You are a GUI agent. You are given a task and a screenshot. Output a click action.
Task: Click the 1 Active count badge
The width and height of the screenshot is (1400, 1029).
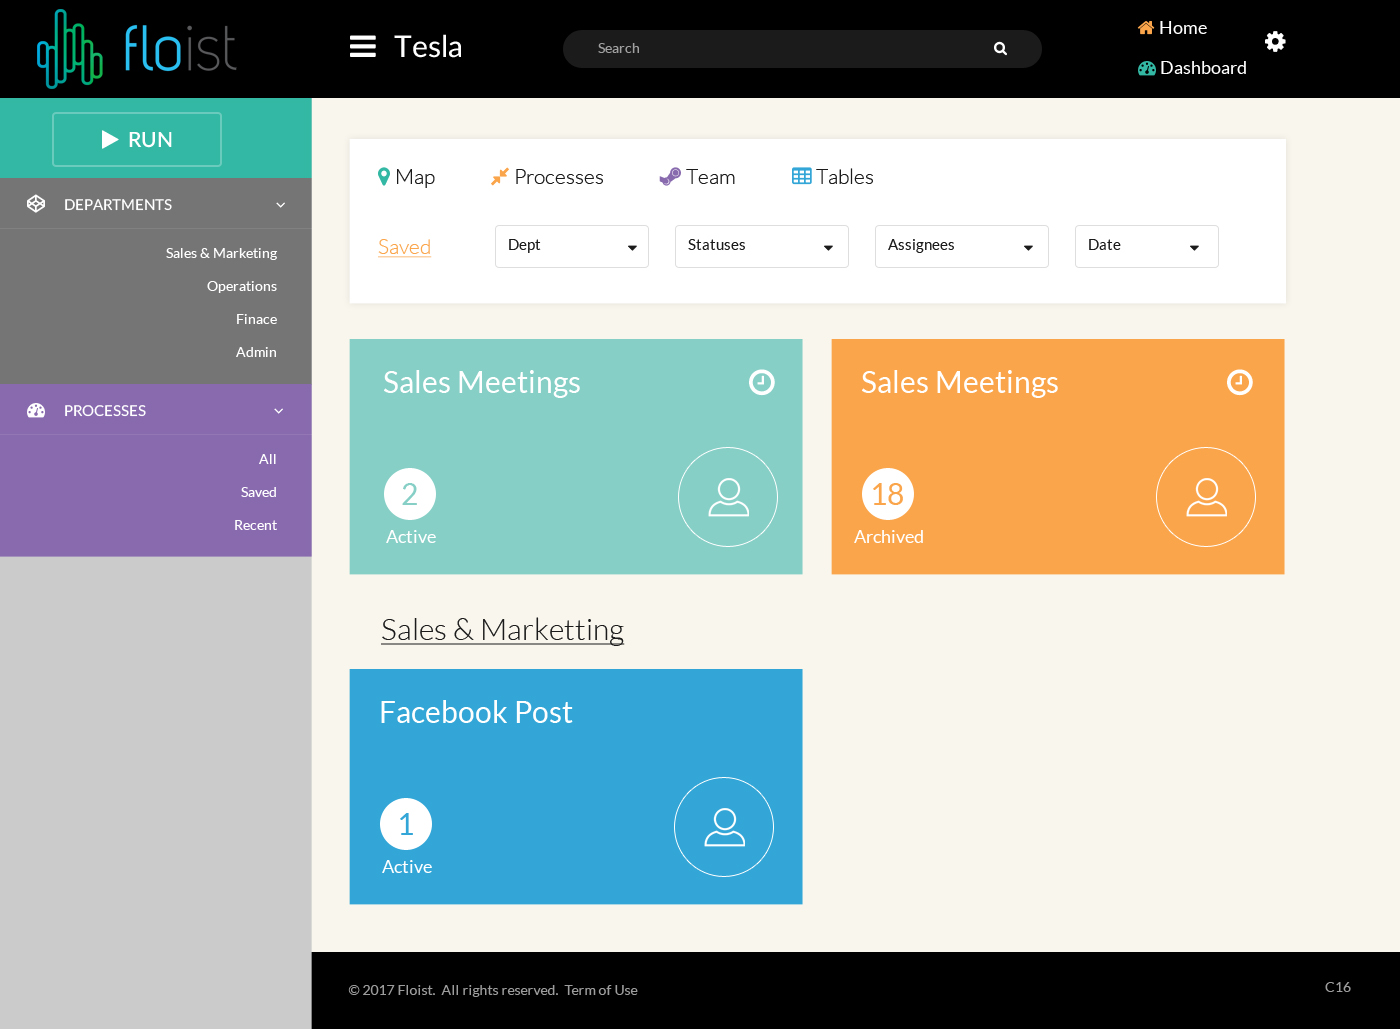[x=406, y=824]
